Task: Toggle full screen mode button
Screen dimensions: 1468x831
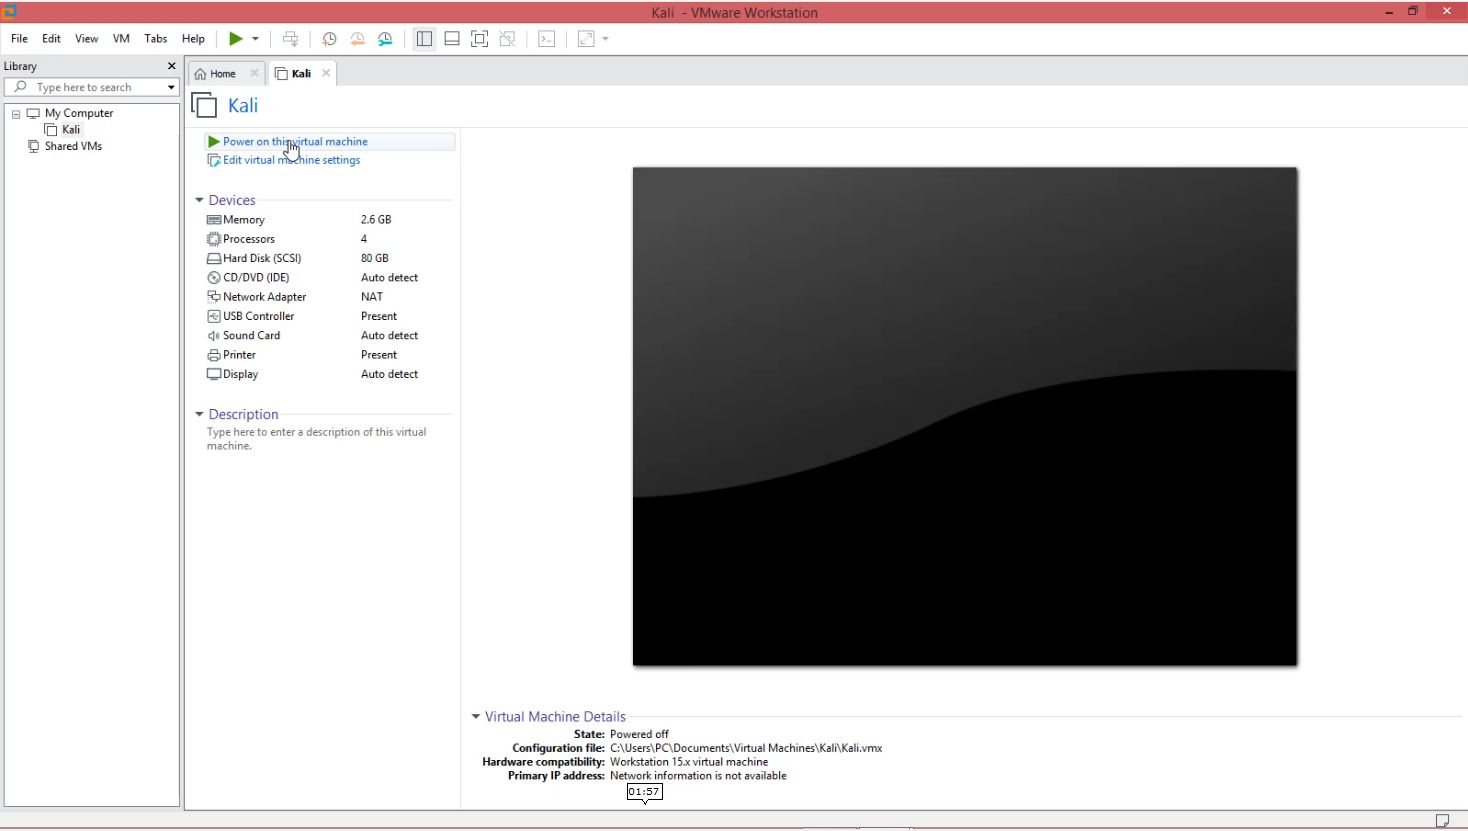Action: point(480,39)
